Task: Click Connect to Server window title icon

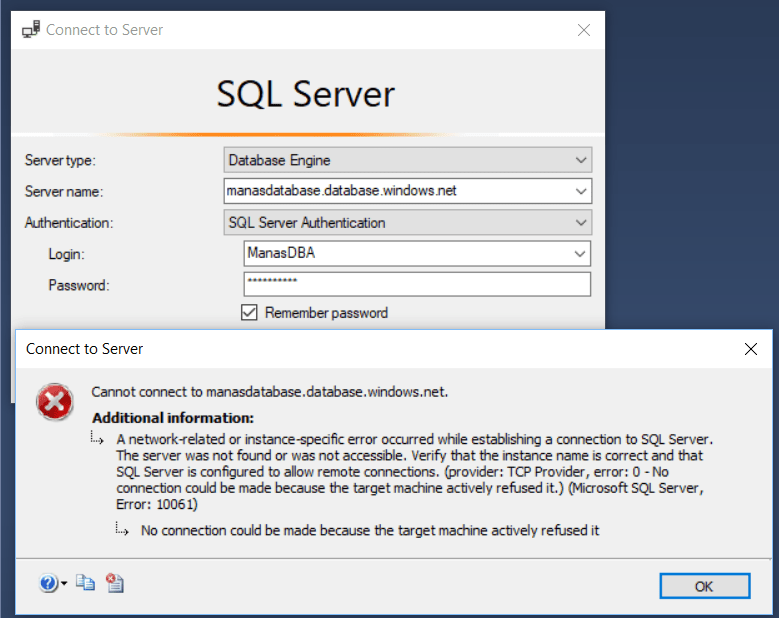Action: coord(31,30)
